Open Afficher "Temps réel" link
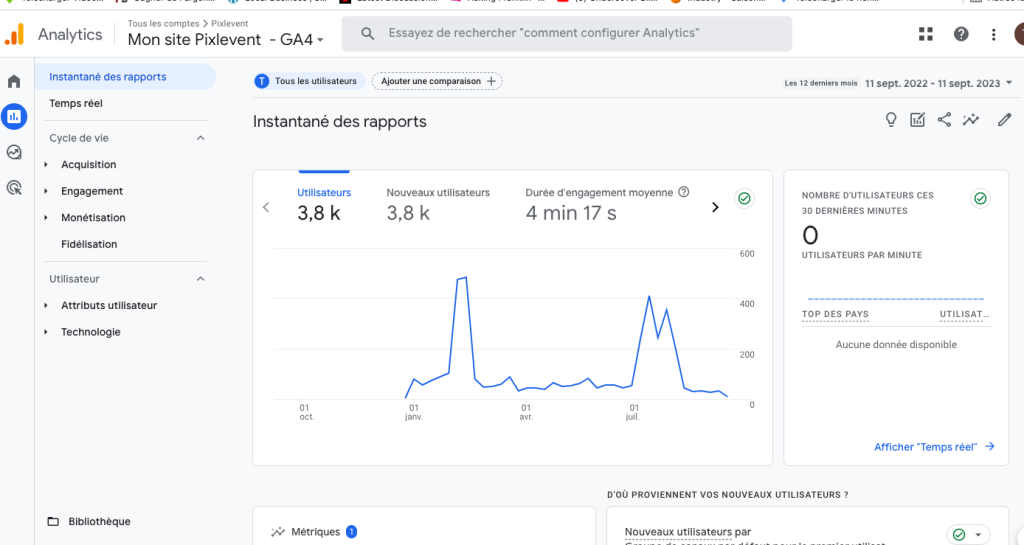 click(x=935, y=447)
